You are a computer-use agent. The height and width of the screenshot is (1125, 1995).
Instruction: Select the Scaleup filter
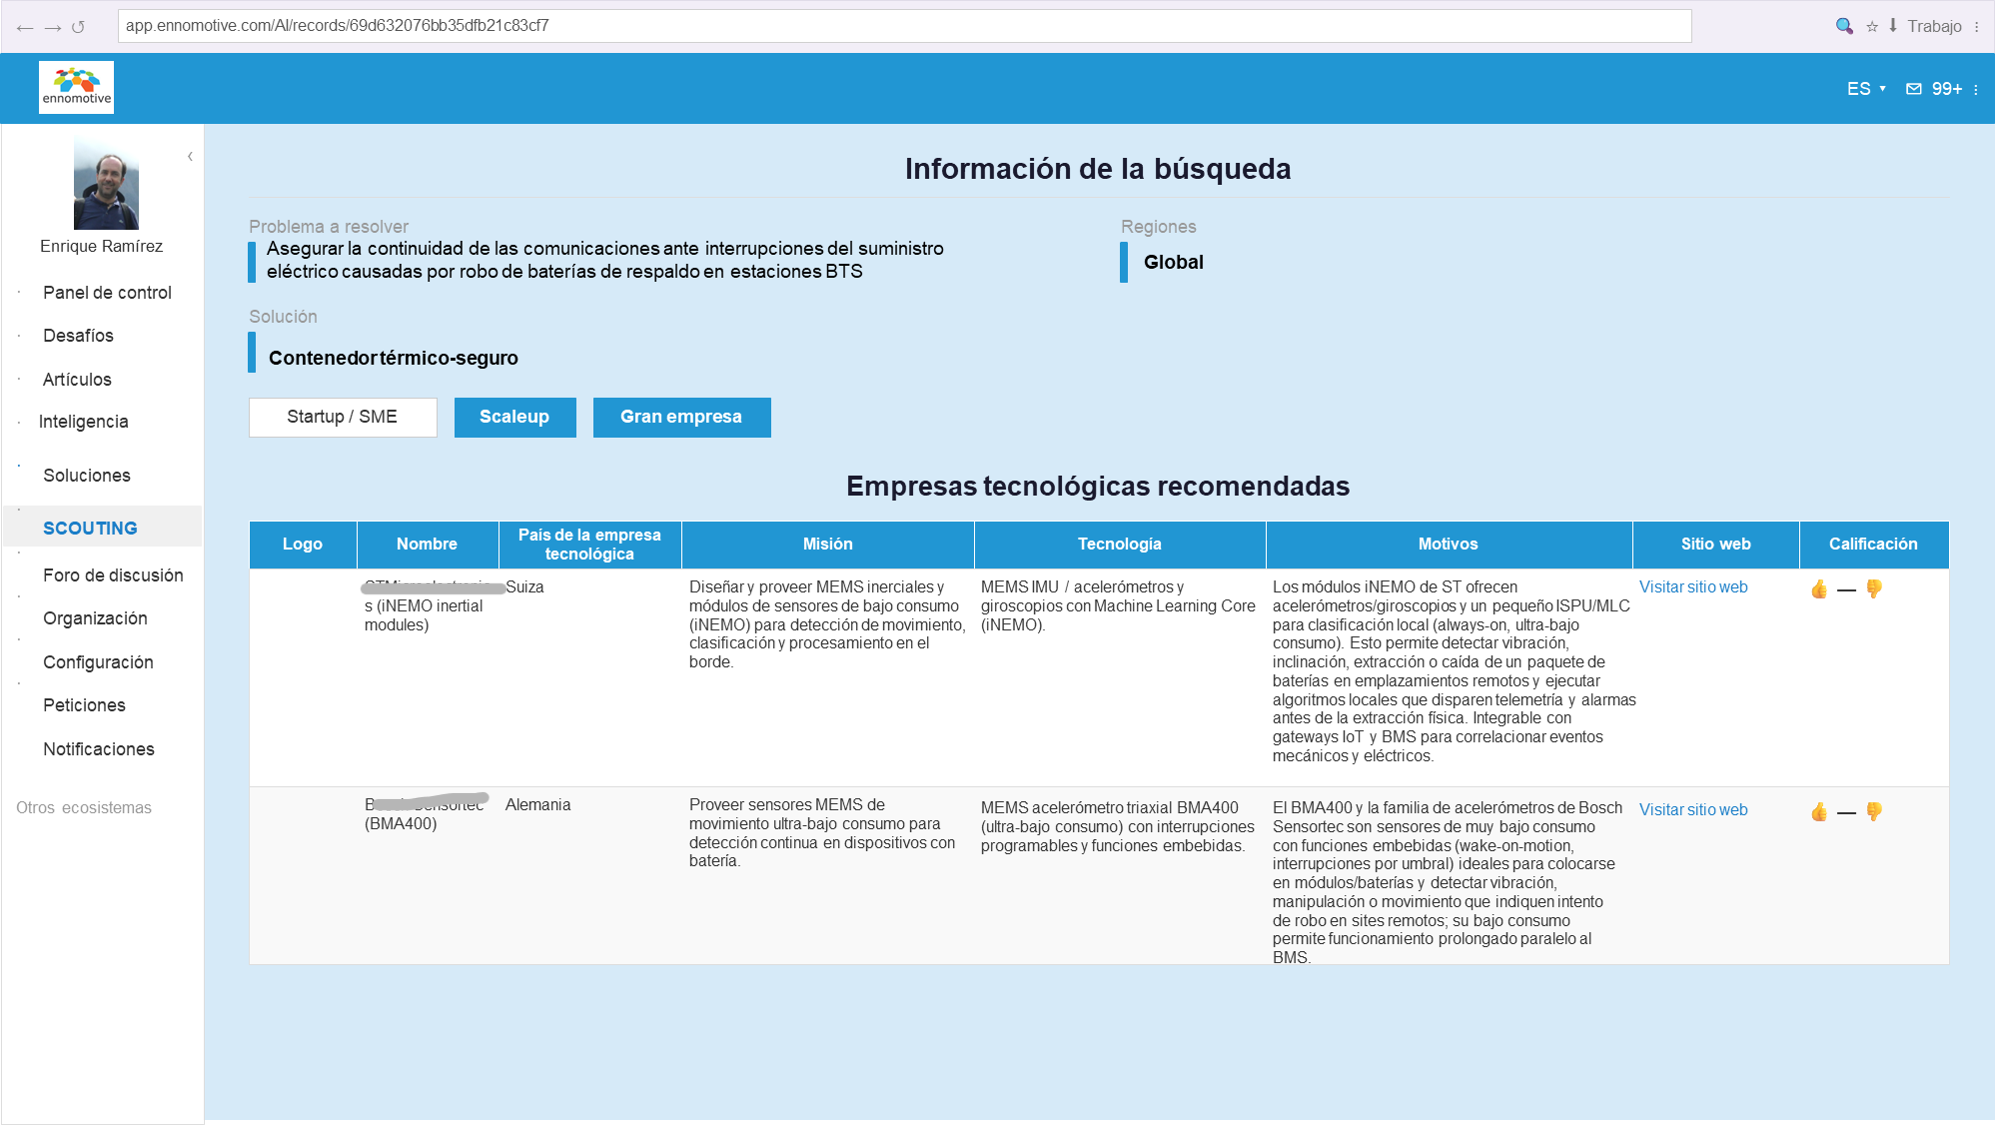coord(515,417)
